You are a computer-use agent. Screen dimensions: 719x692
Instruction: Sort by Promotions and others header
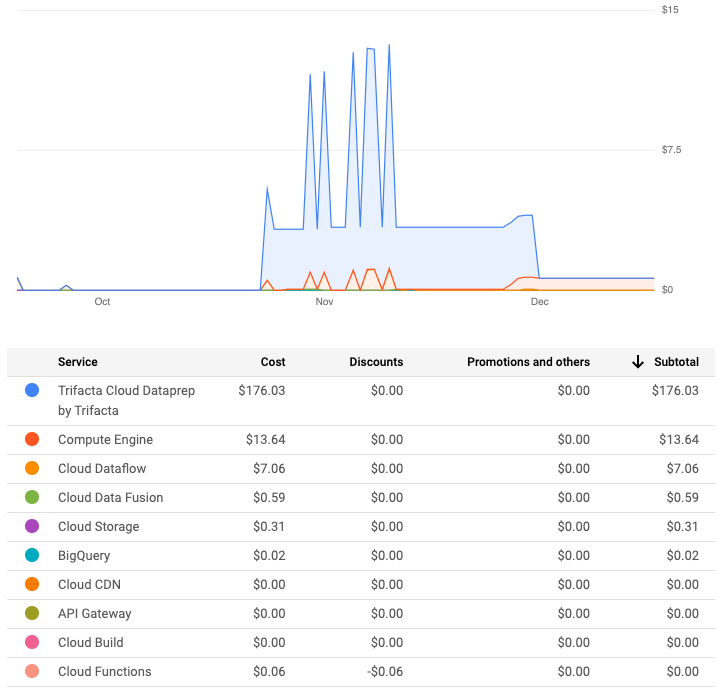[x=528, y=362]
